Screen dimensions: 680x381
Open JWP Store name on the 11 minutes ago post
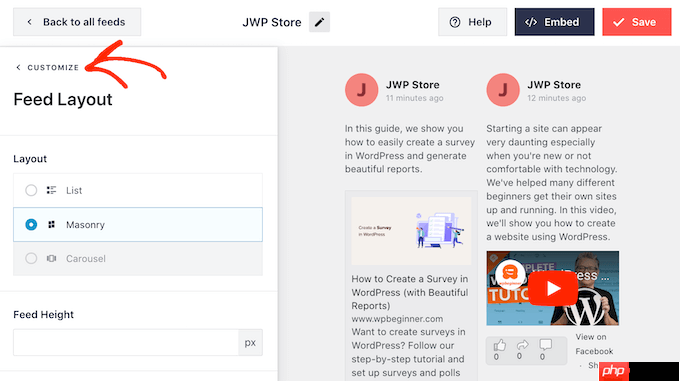(x=412, y=85)
